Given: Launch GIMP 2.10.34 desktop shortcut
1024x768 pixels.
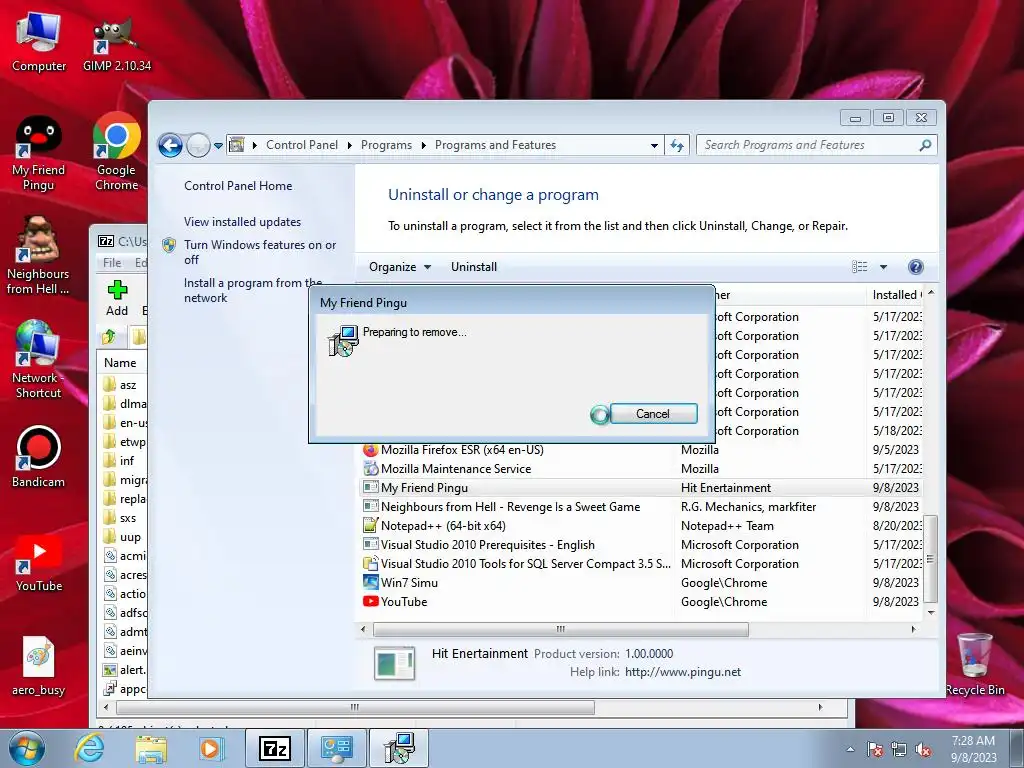Looking at the screenshot, I should click(116, 42).
